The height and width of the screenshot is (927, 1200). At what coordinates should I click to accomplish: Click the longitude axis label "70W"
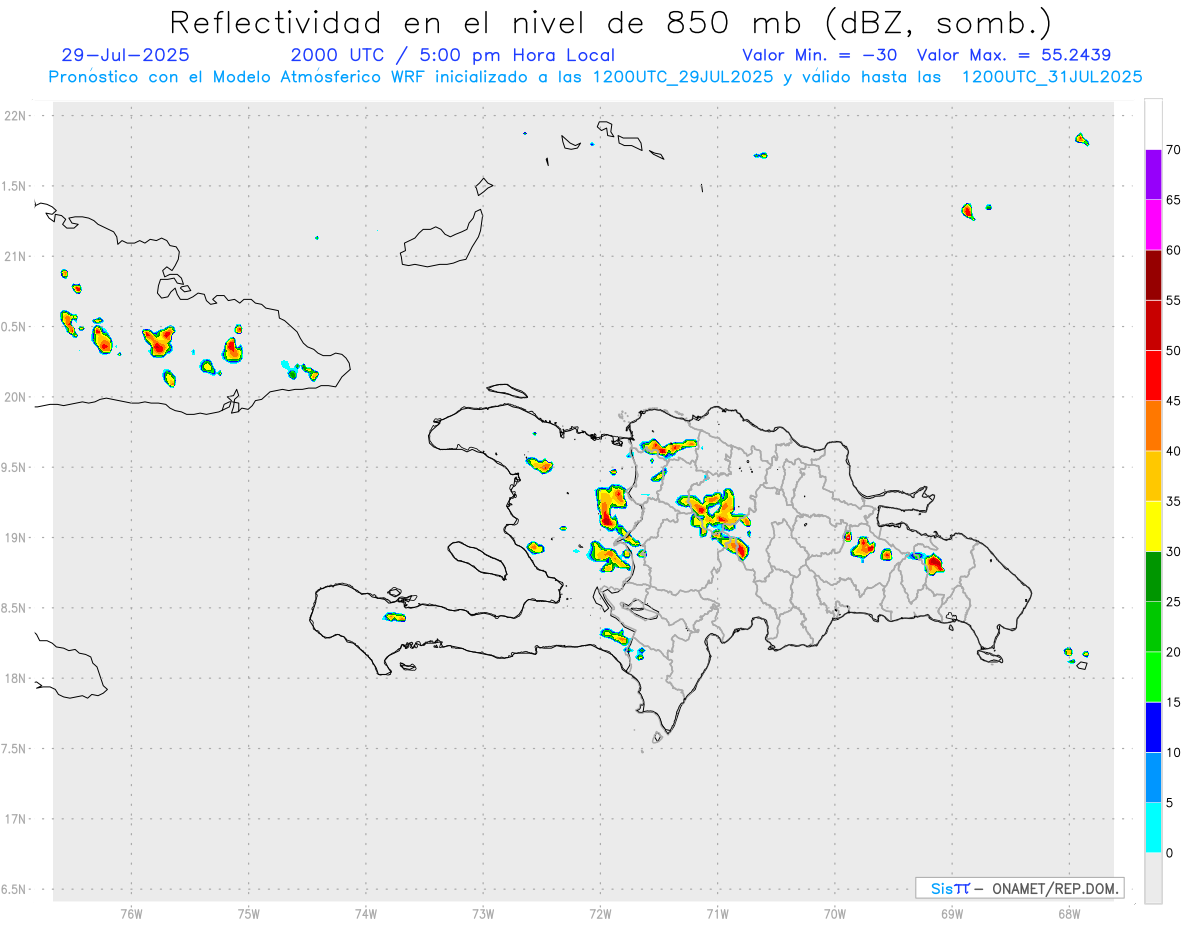[x=835, y=914]
